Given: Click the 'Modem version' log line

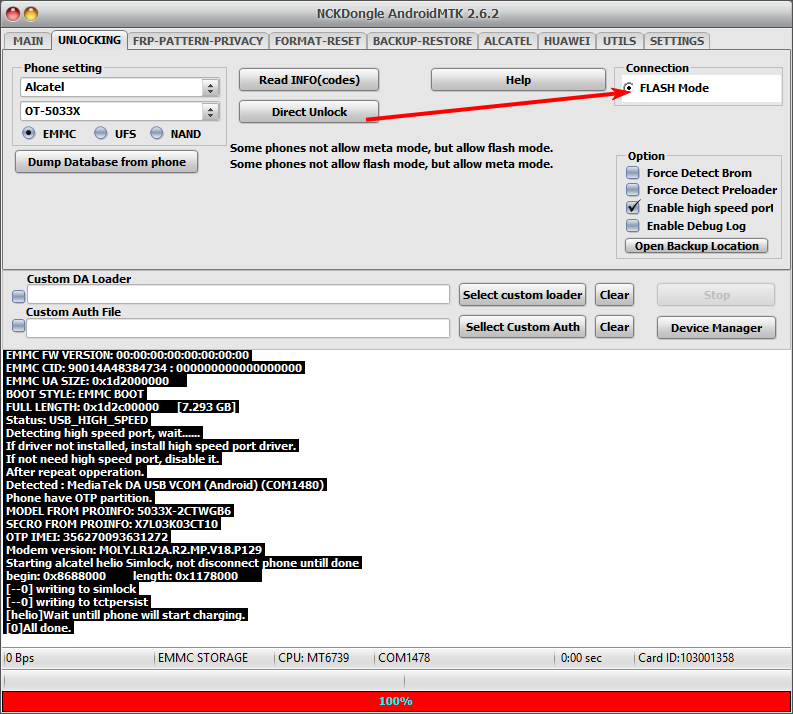Looking at the screenshot, I should 134,550.
